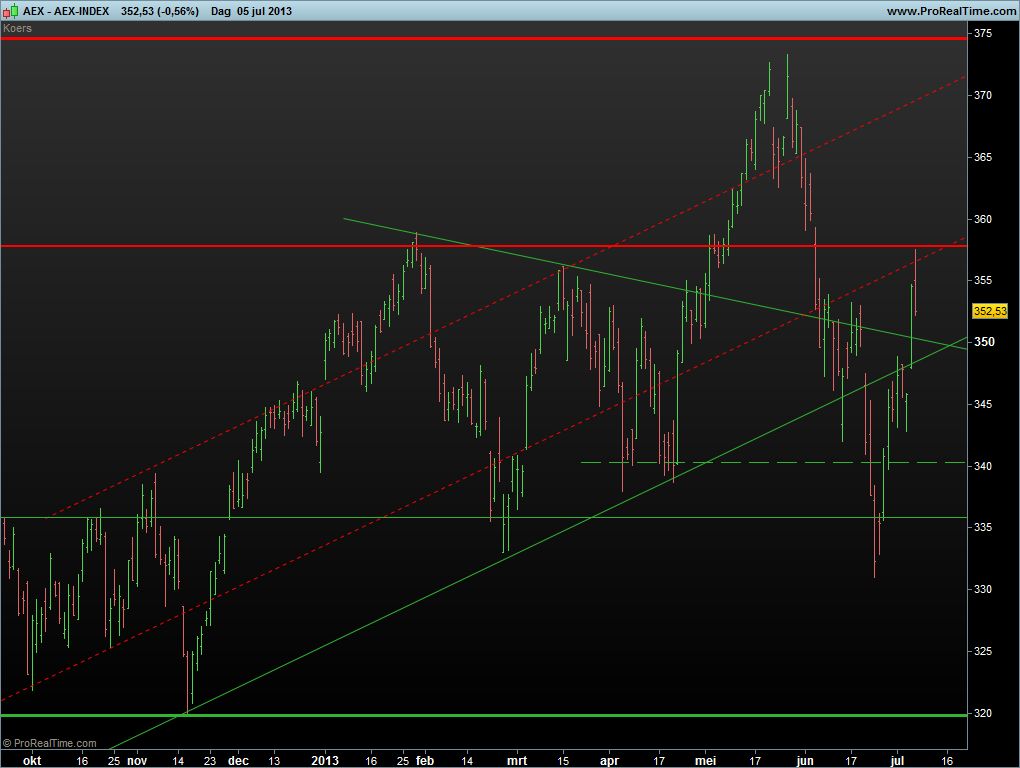Click the yellow 352,53 current price tag
Viewport: 1020px width, 768px height.
[x=989, y=312]
